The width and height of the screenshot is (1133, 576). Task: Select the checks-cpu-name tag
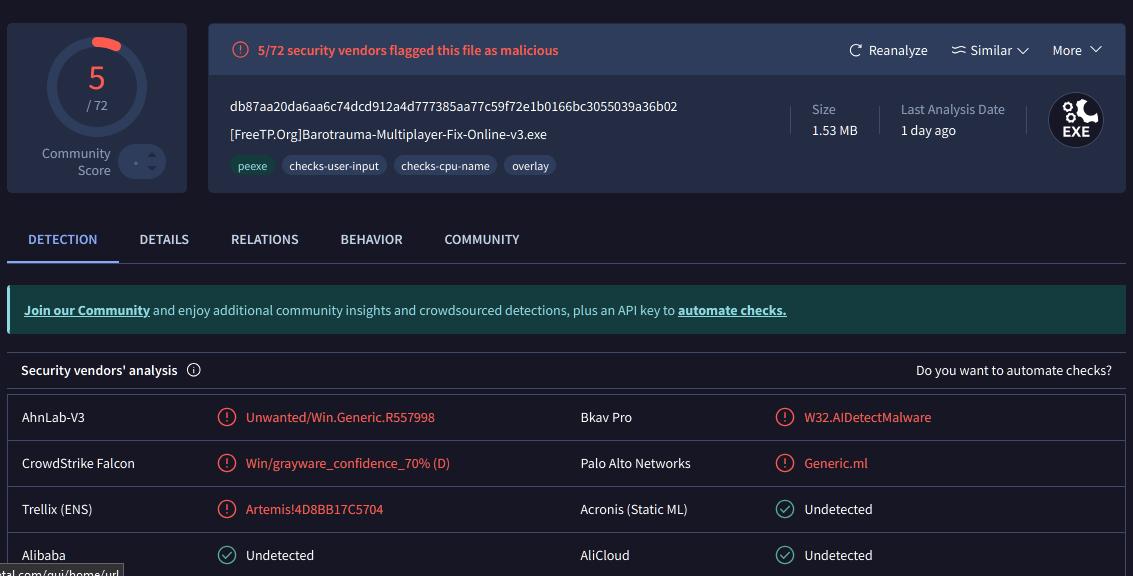click(445, 166)
